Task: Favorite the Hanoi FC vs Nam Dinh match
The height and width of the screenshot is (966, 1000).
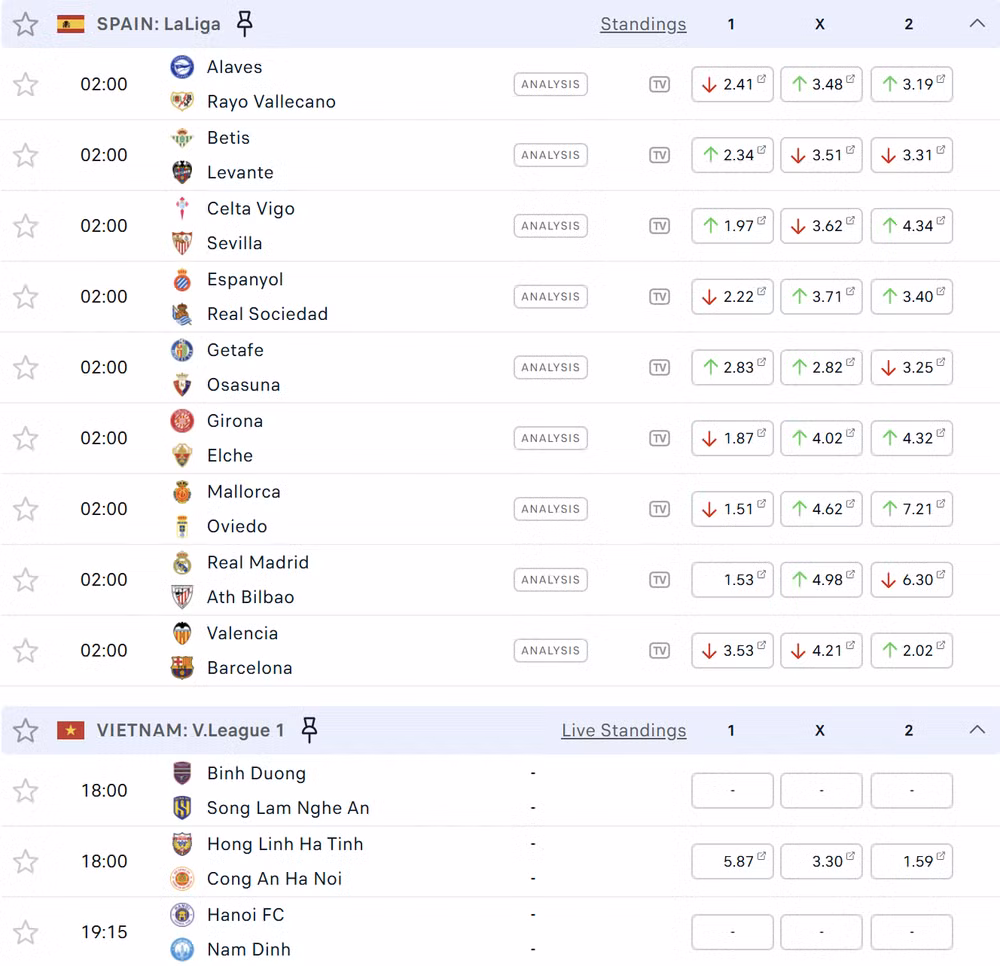Action: click(x=26, y=932)
